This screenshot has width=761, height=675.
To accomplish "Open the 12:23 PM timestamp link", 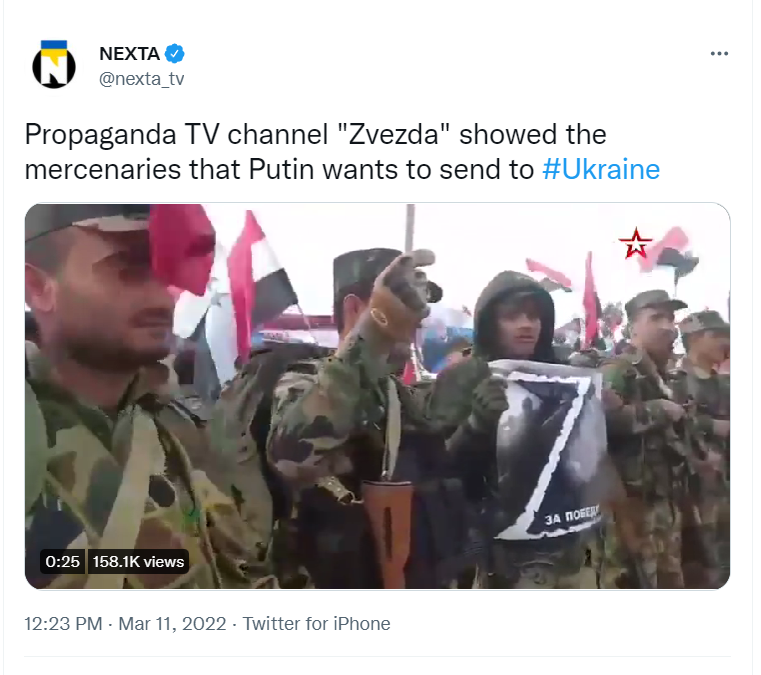I will click(x=64, y=624).
